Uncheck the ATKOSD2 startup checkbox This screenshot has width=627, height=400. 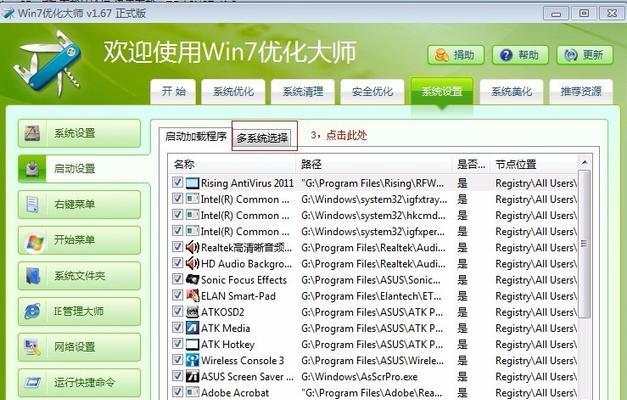[178, 311]
